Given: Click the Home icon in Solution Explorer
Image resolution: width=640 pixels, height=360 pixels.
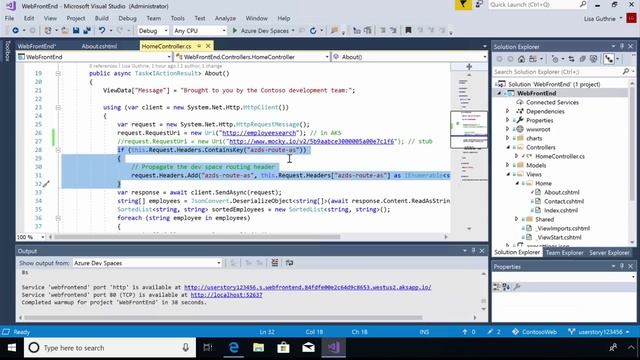Looking at the screenshot, I should point(521,59).
